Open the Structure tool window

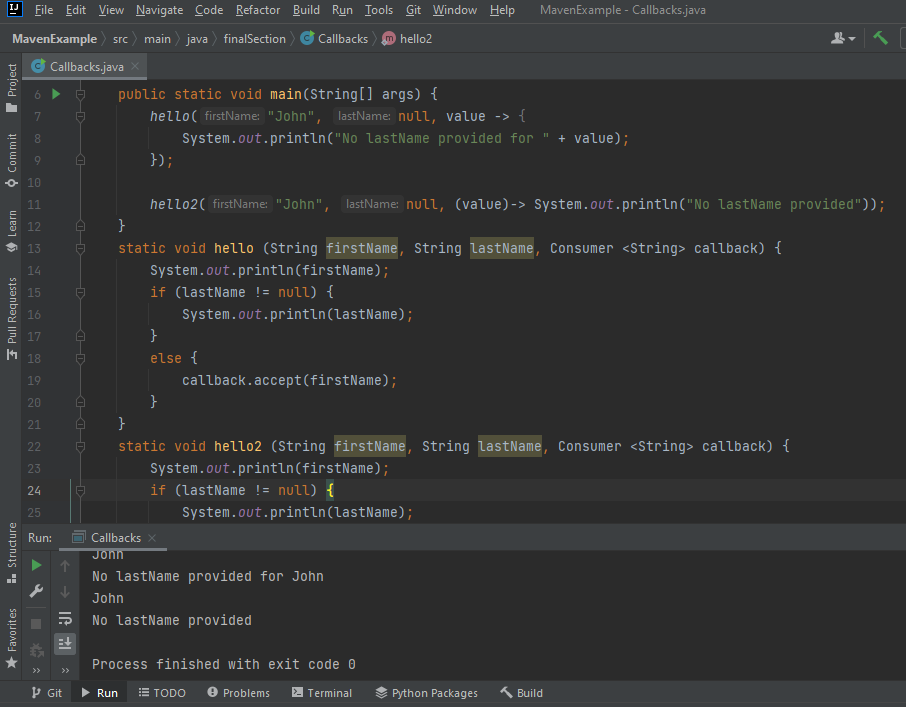click(12, 553)
